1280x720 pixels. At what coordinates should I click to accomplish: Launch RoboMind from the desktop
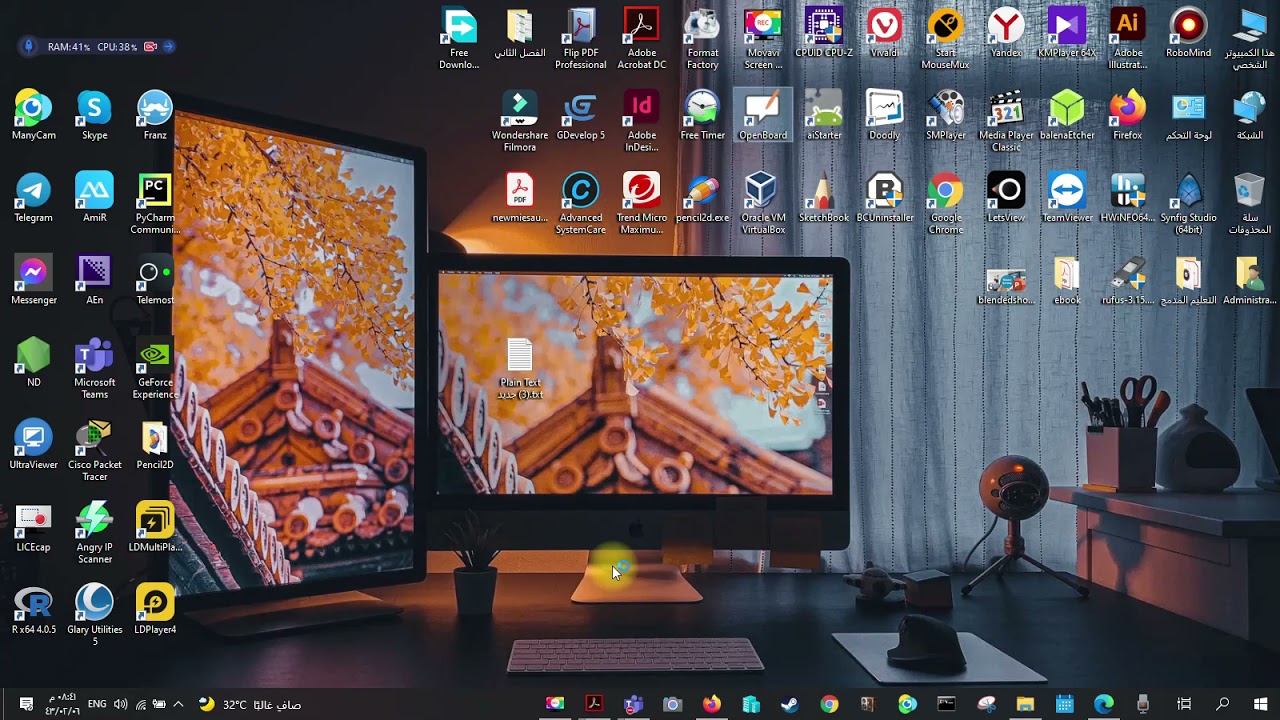[1189, 33]
